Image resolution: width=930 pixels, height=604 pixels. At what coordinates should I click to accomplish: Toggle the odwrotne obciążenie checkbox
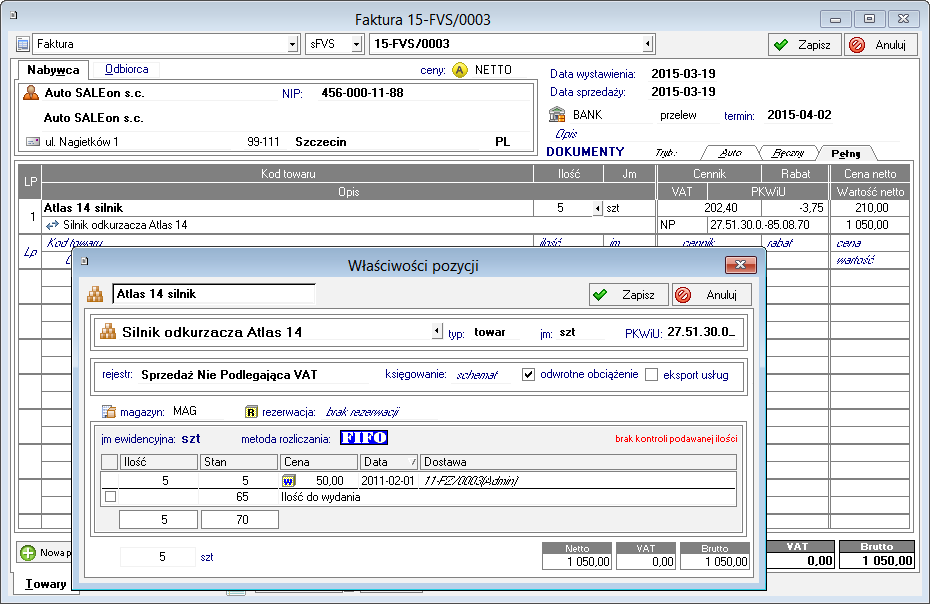[528, 375]
